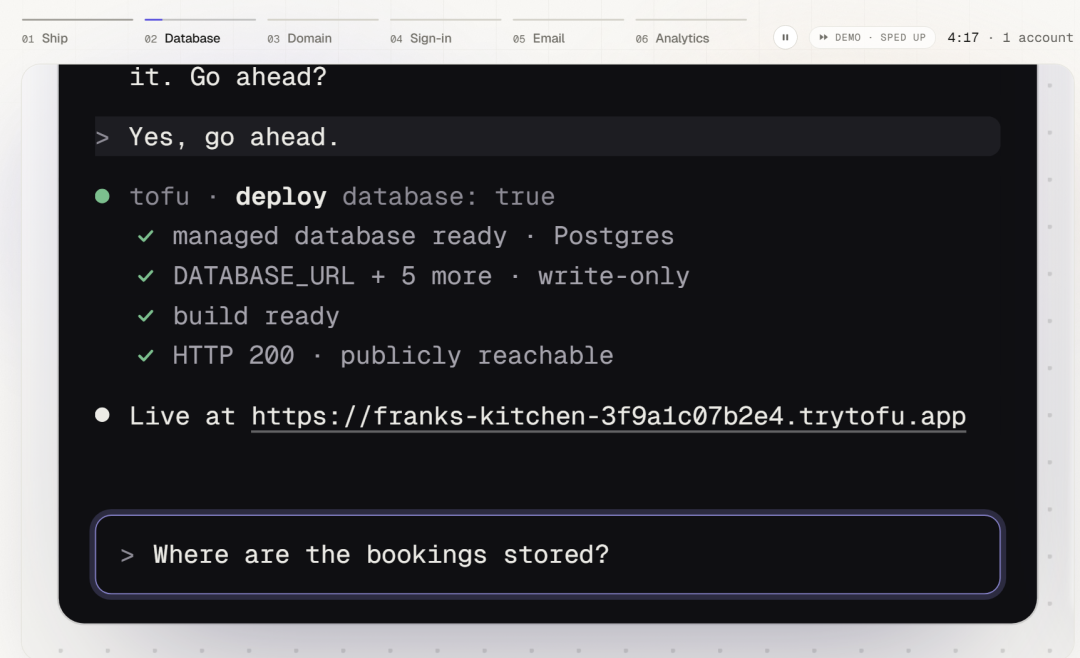This screenshot has width=1080, height=658.
Task: Click the 'HTTP 200 · publicly reachable' text
Action: point(393,356)
